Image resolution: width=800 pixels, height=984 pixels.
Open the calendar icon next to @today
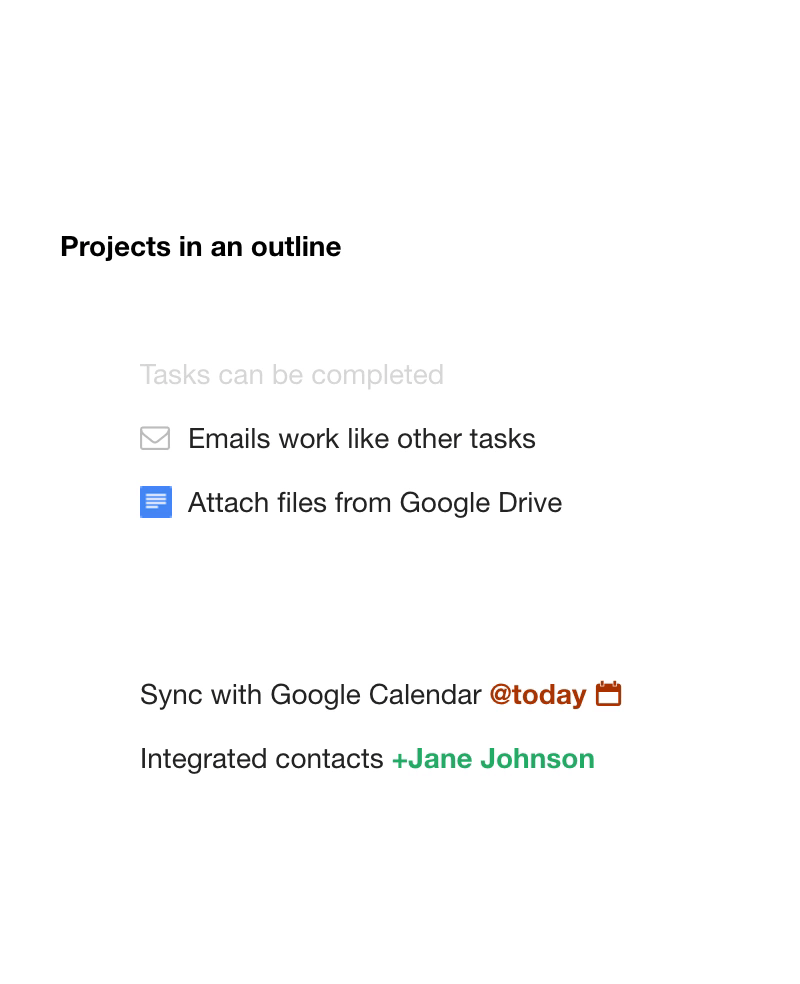[609, 694]
